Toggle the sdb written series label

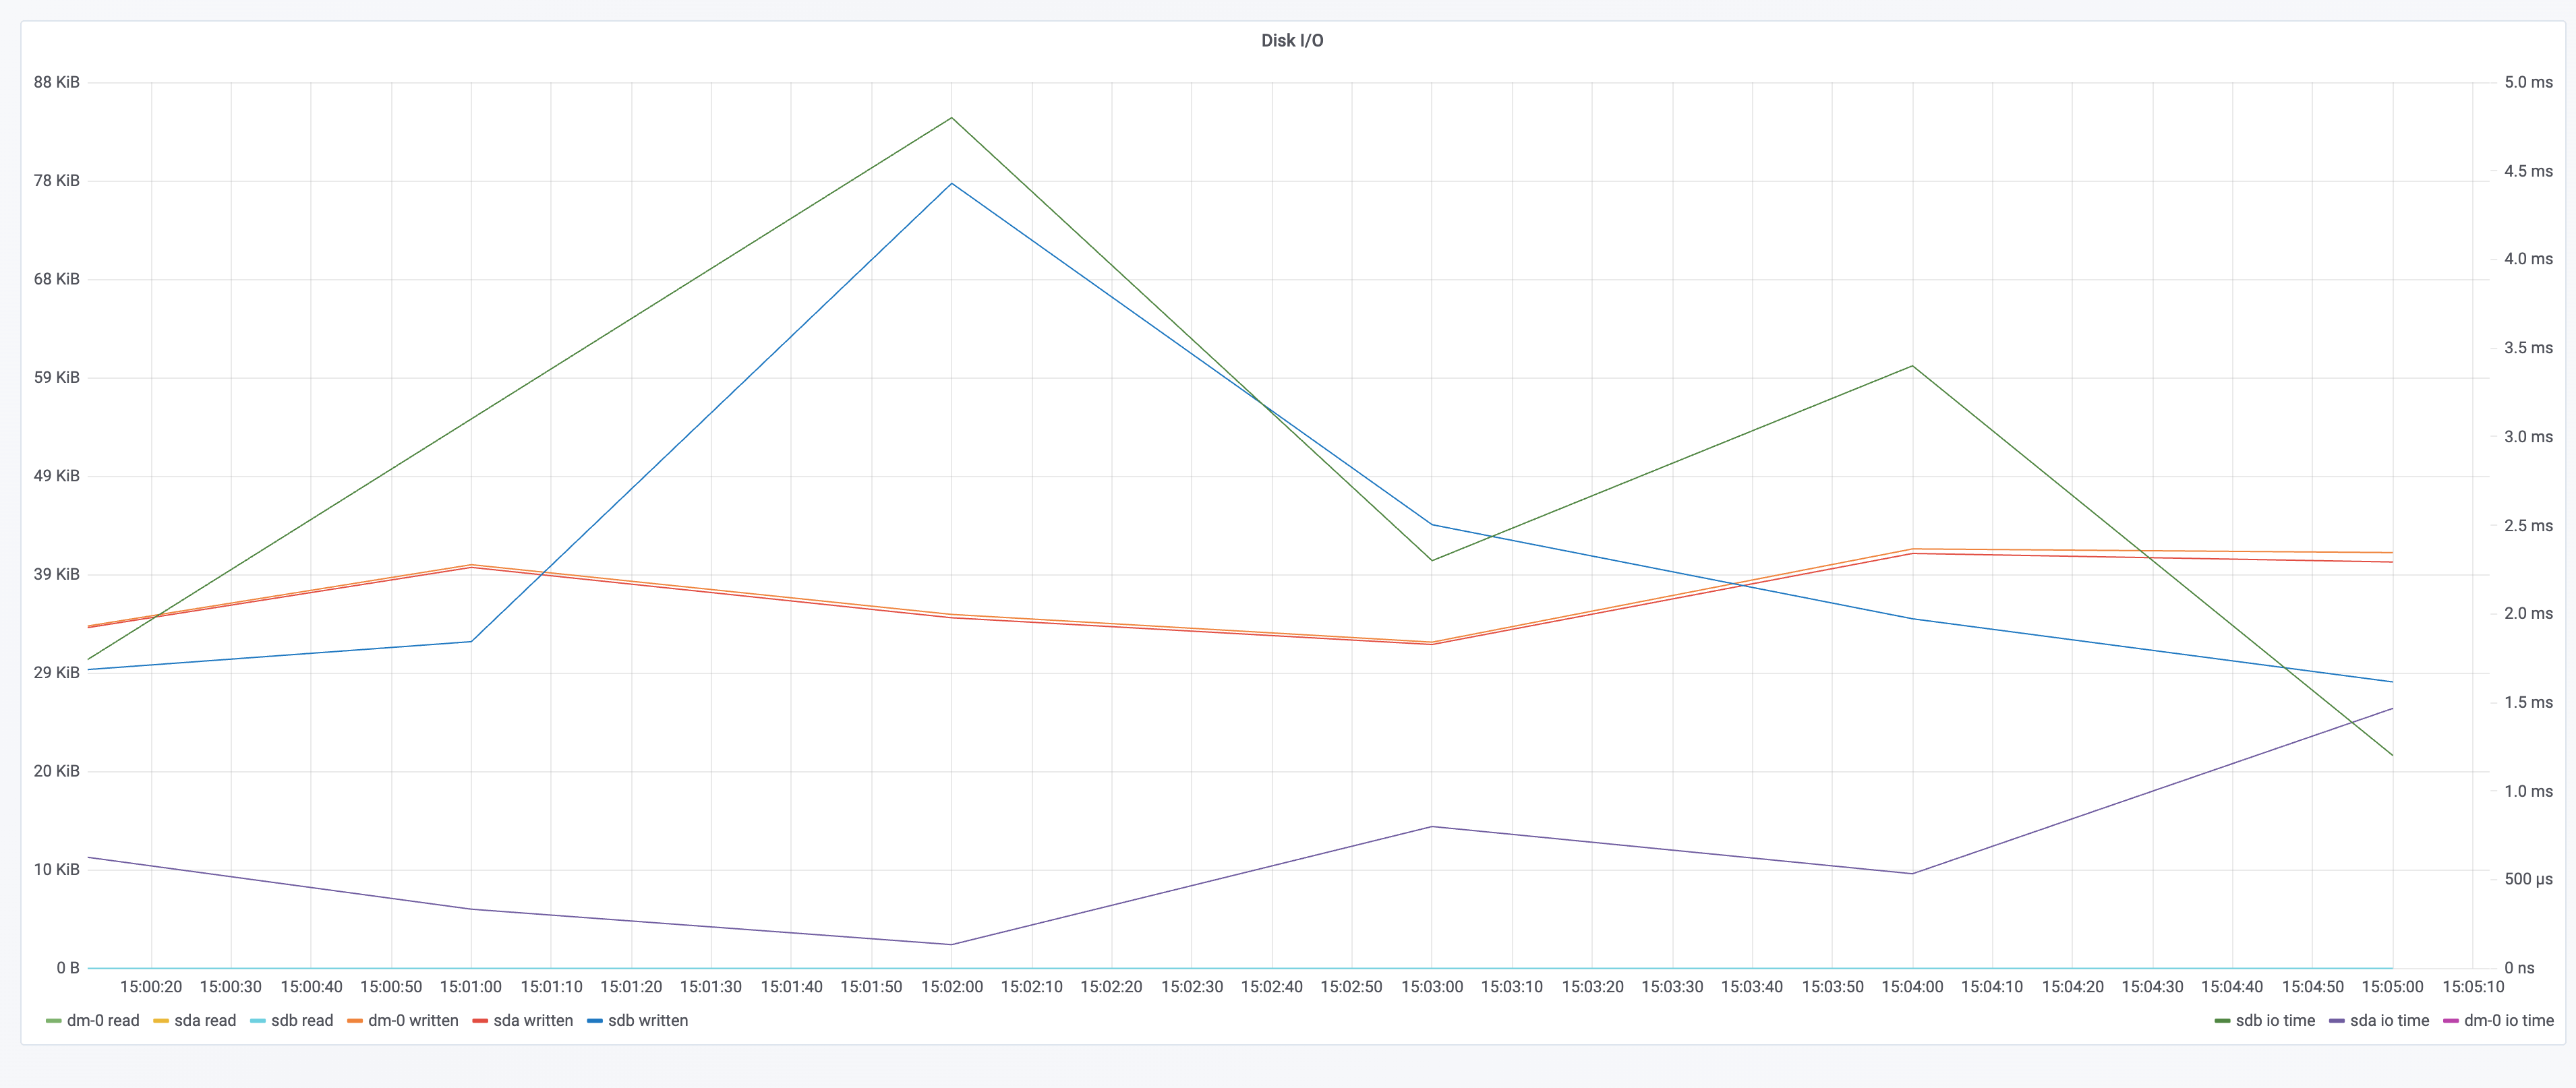click(648, 1021)
